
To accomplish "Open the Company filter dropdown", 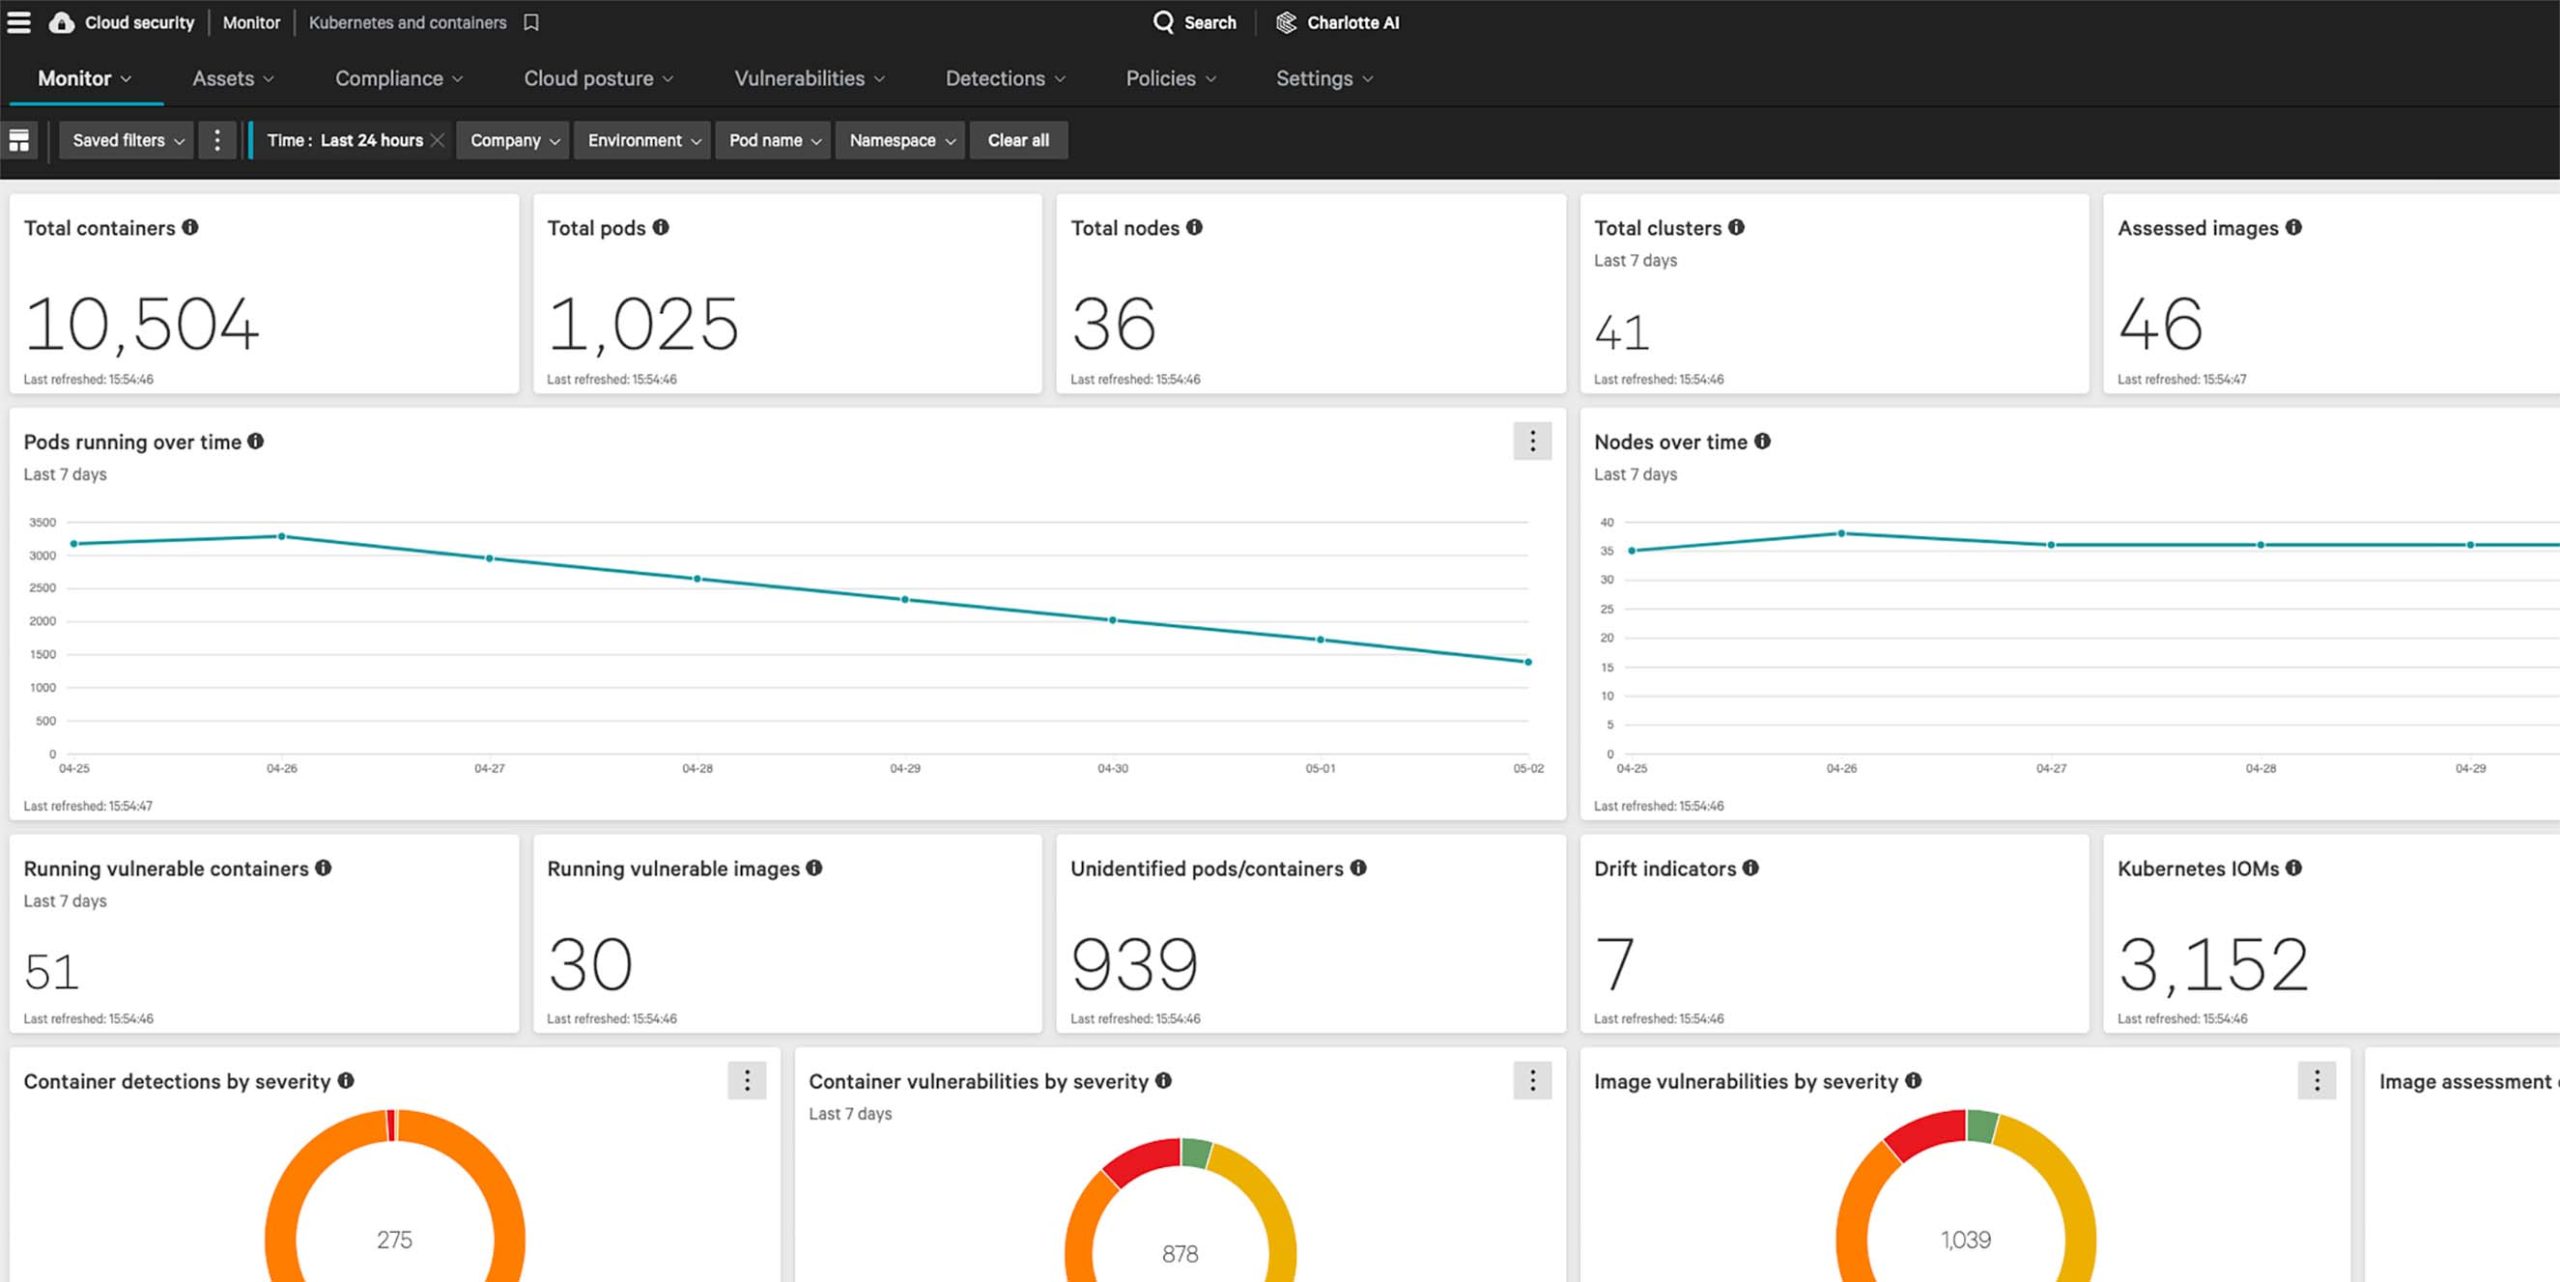I will click(514, 140).
